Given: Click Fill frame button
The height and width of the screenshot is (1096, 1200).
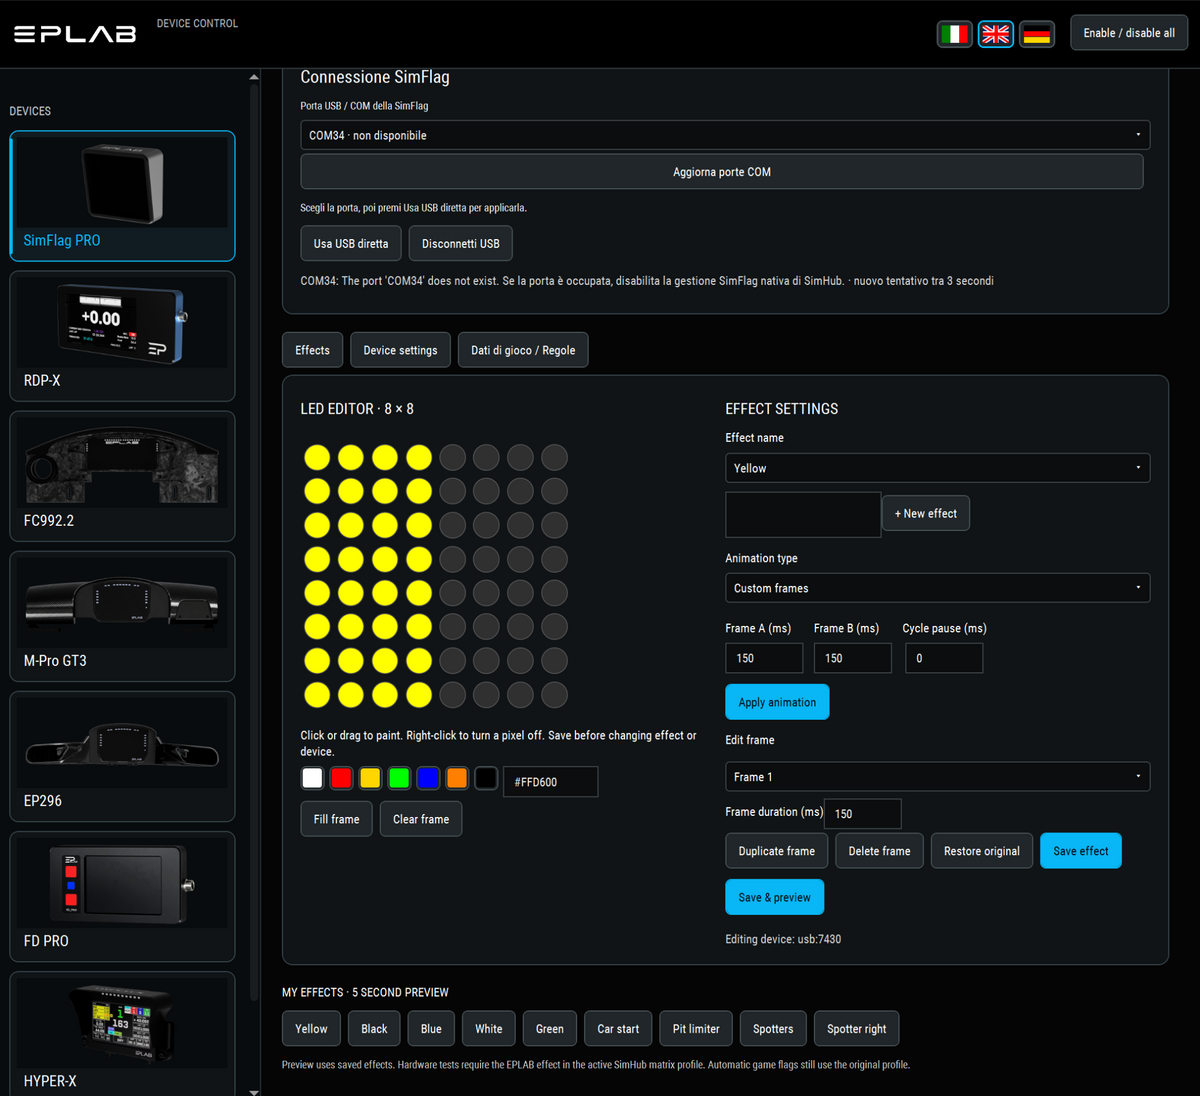Looking at the screenshot, I should point(337,819).
